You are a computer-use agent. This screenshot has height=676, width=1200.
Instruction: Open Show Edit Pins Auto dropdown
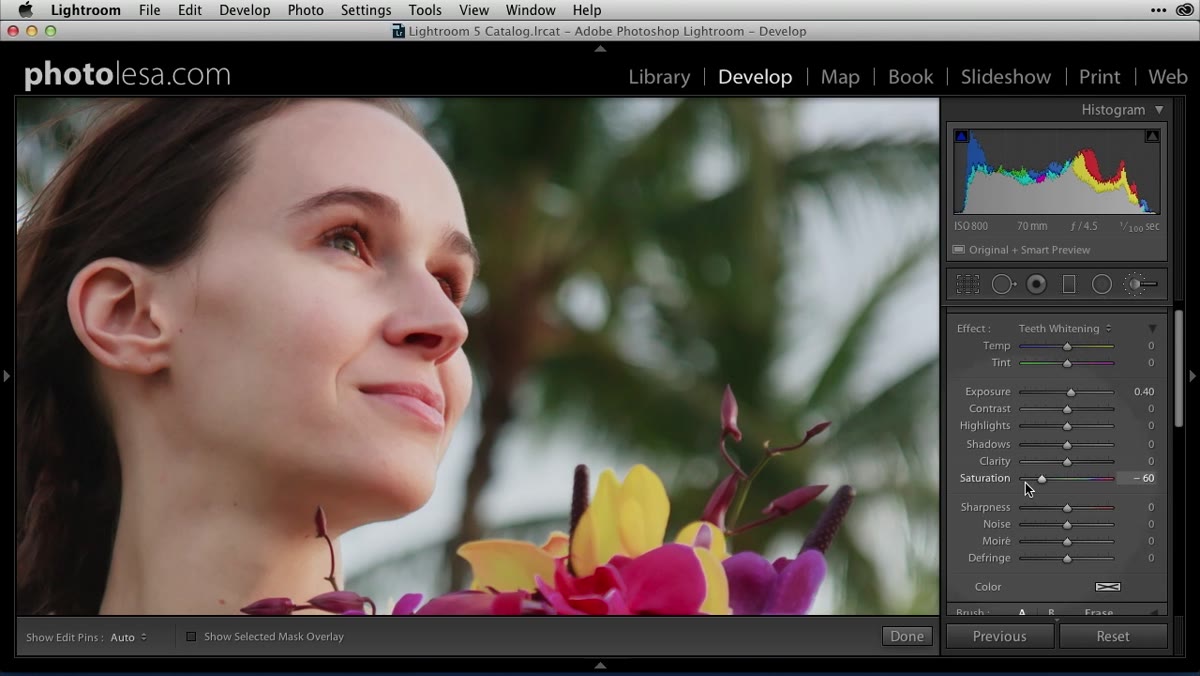[128, 637]
